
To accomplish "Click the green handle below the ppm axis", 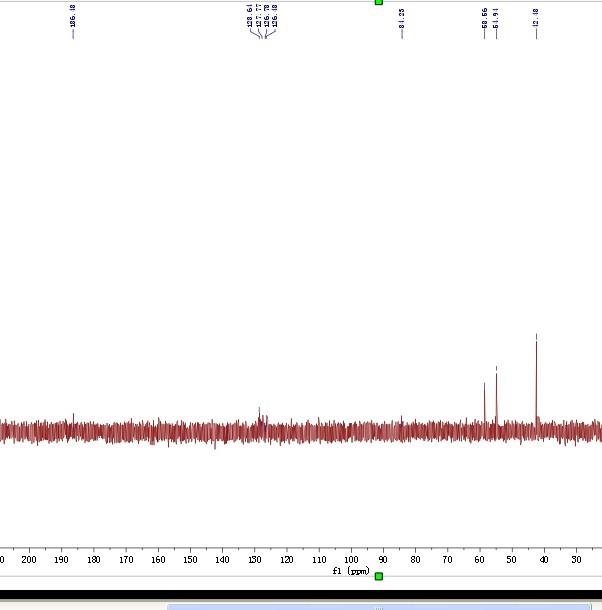I will coord(379,576).
